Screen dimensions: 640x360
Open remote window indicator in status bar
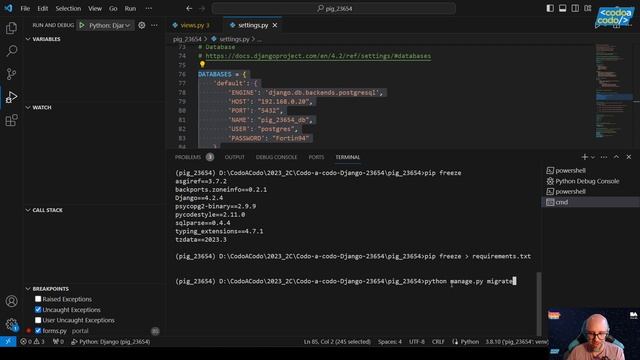tap(8, 342)
